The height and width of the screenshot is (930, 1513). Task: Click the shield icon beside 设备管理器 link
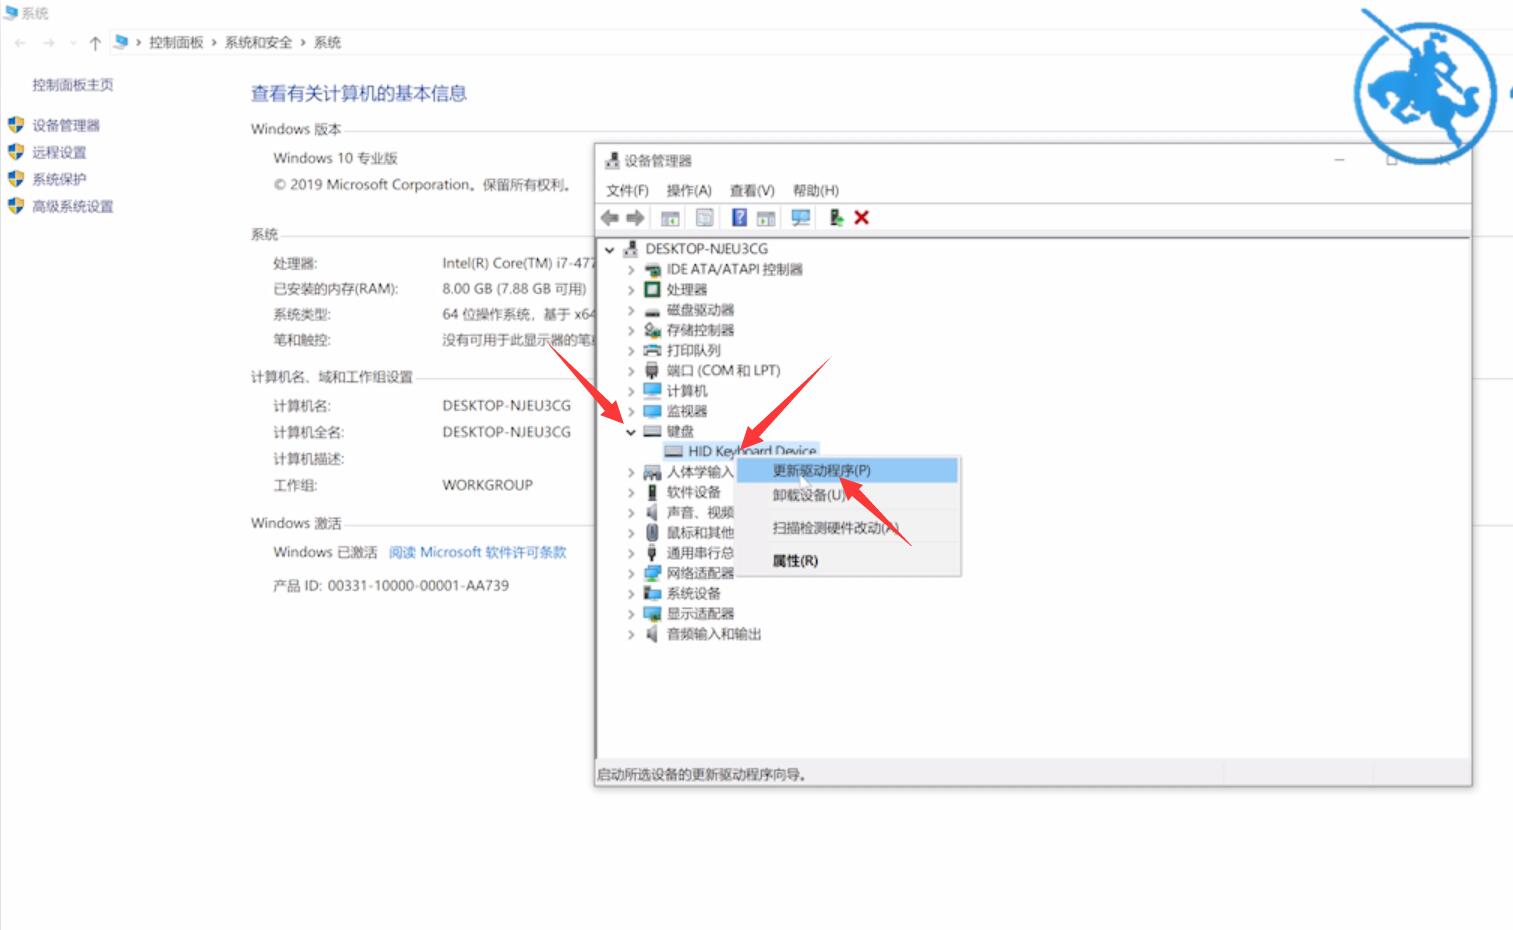pos(16,125)
